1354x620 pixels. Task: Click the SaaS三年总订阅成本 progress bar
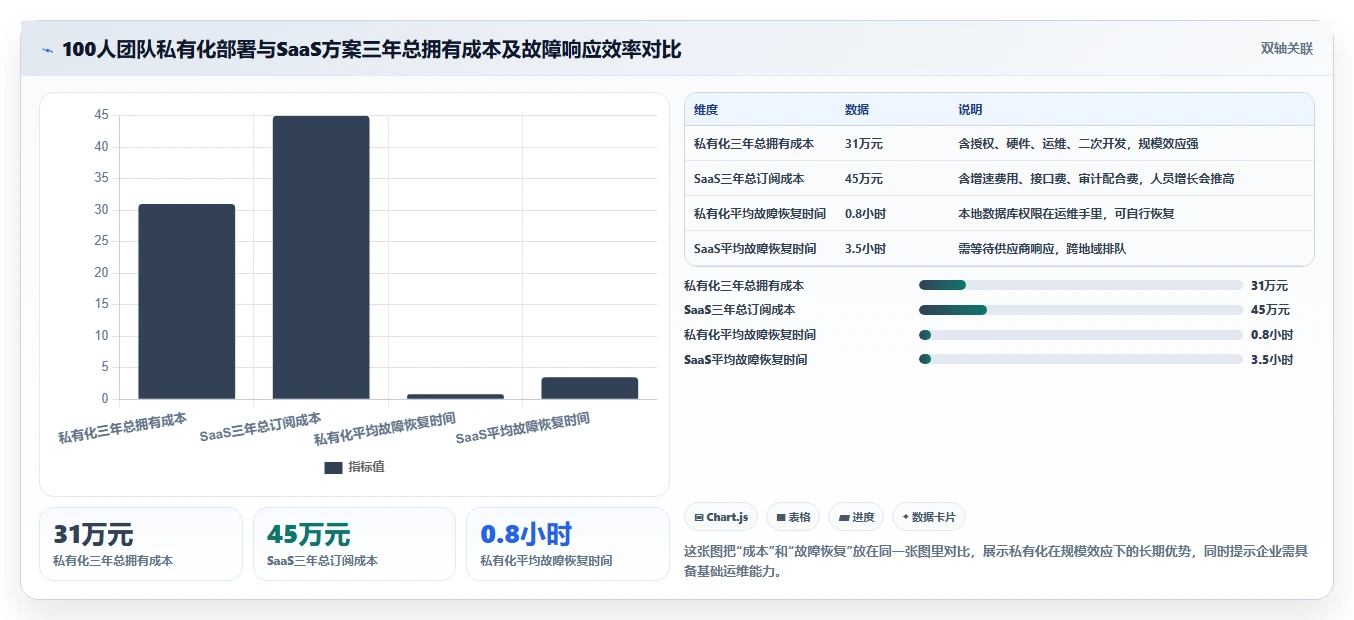[x=1080, y=310]
